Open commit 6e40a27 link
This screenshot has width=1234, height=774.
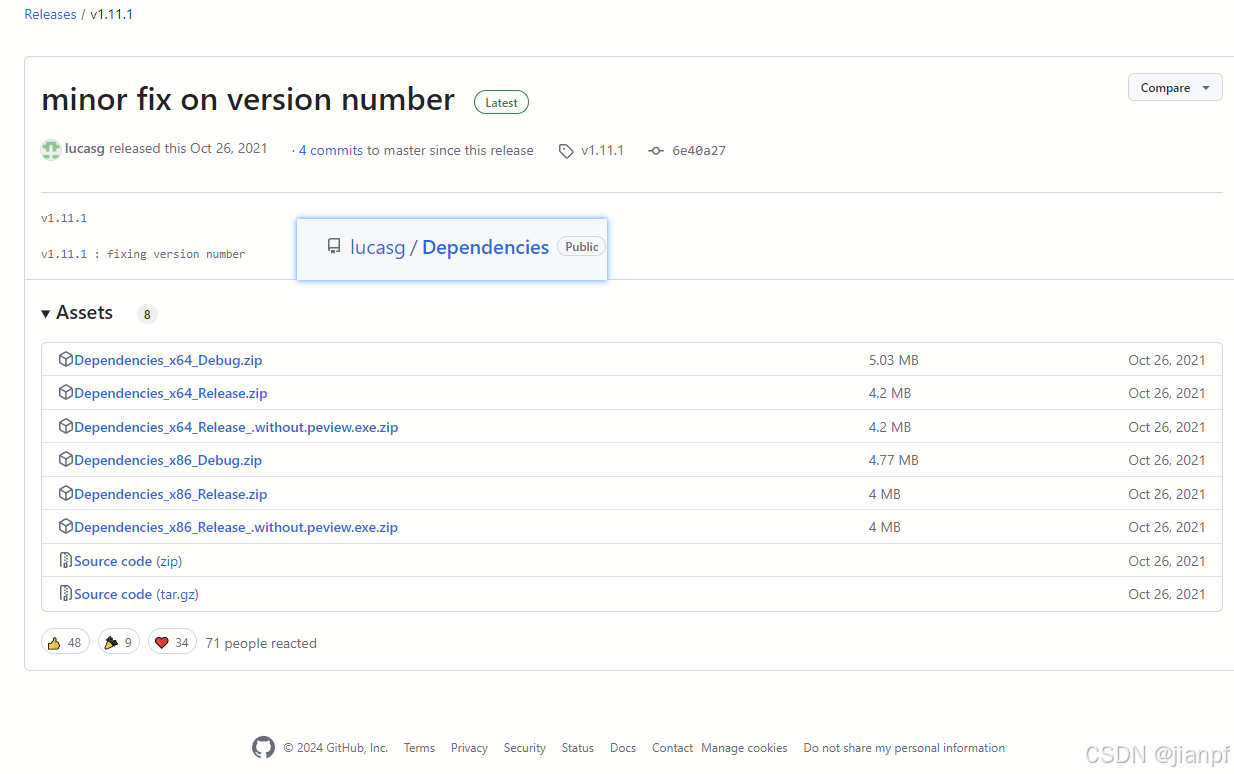(x=699, y=151)
